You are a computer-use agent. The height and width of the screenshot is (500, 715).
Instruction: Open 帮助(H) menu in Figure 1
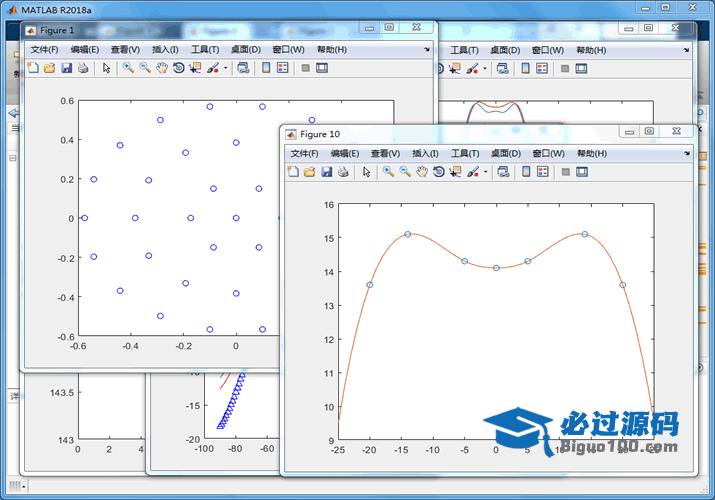coord(332,49)
